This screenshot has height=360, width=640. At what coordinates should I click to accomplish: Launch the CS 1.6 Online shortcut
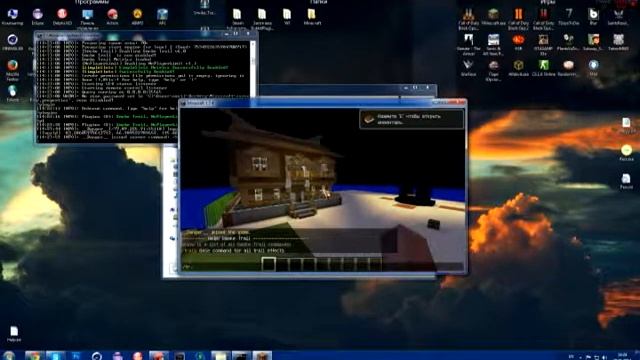pos(543,67)
